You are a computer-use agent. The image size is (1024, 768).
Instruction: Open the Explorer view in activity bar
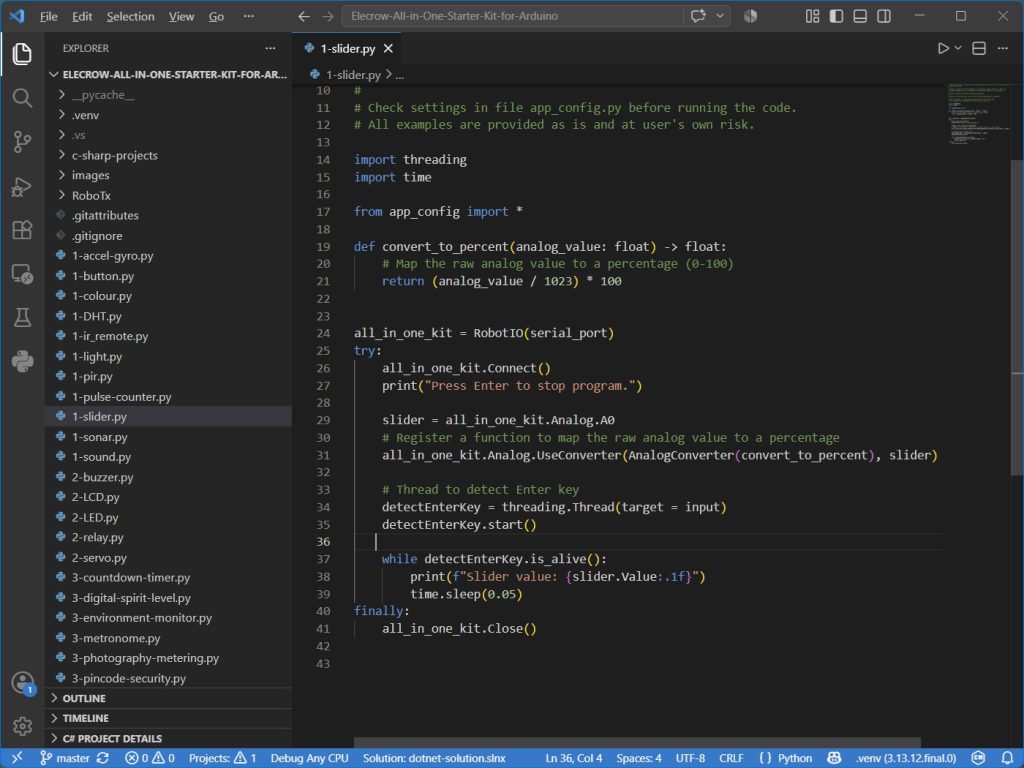click(x=22, y=54)
